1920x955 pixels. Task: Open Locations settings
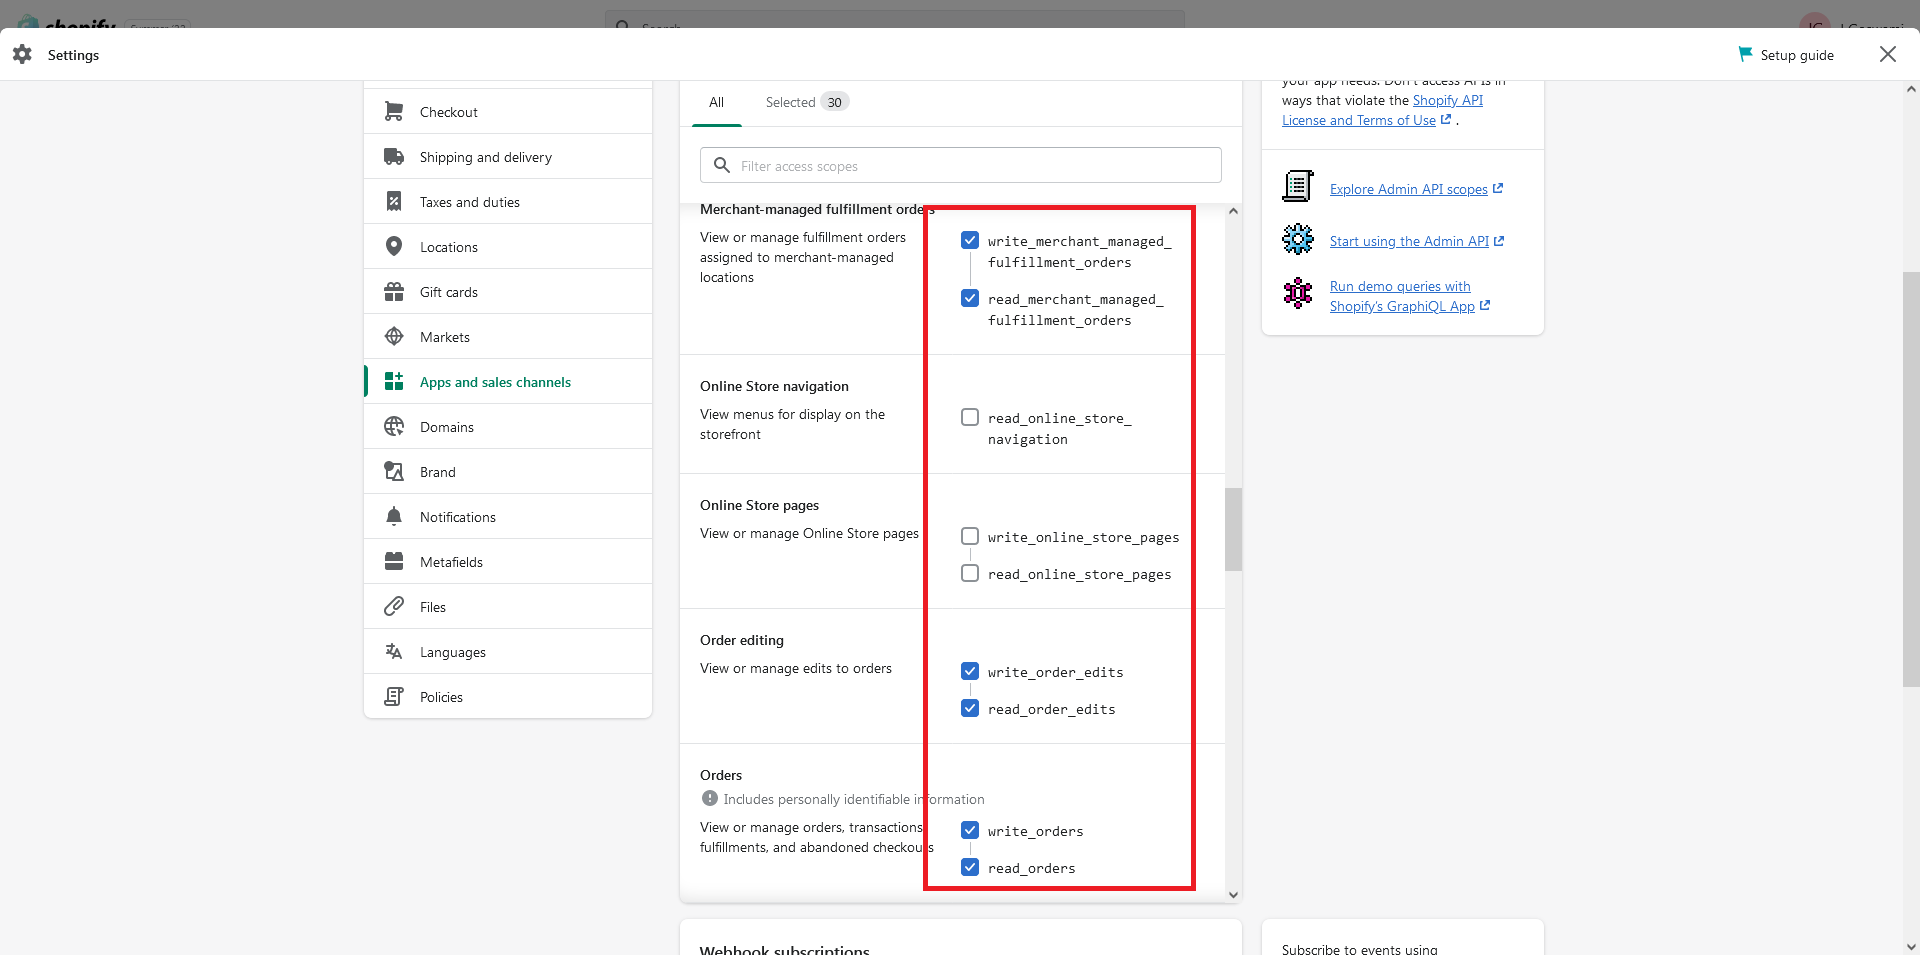pos(508,247)
